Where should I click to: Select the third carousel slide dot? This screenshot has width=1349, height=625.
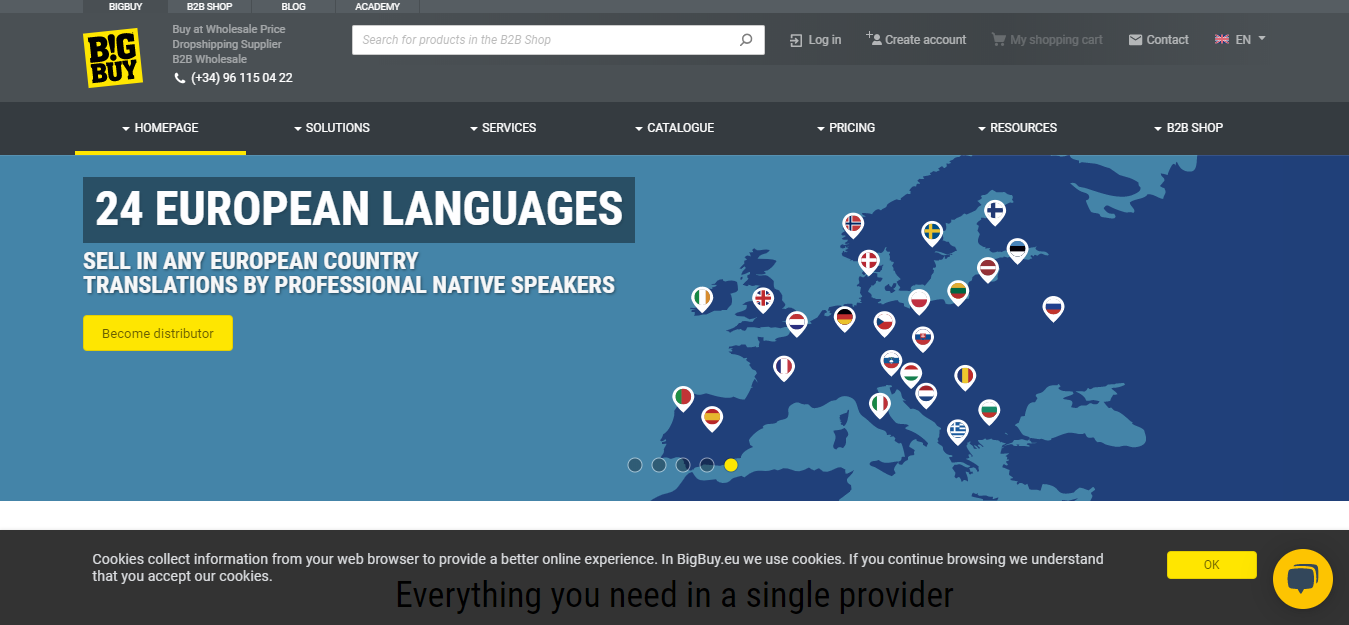click(x=683, y=465)
